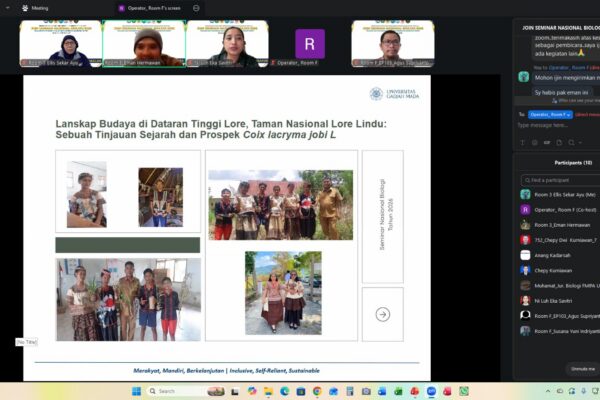Select Ellis Sekar Ayu's video thumbnail
The image size is (600, 400).
(60, 44)
